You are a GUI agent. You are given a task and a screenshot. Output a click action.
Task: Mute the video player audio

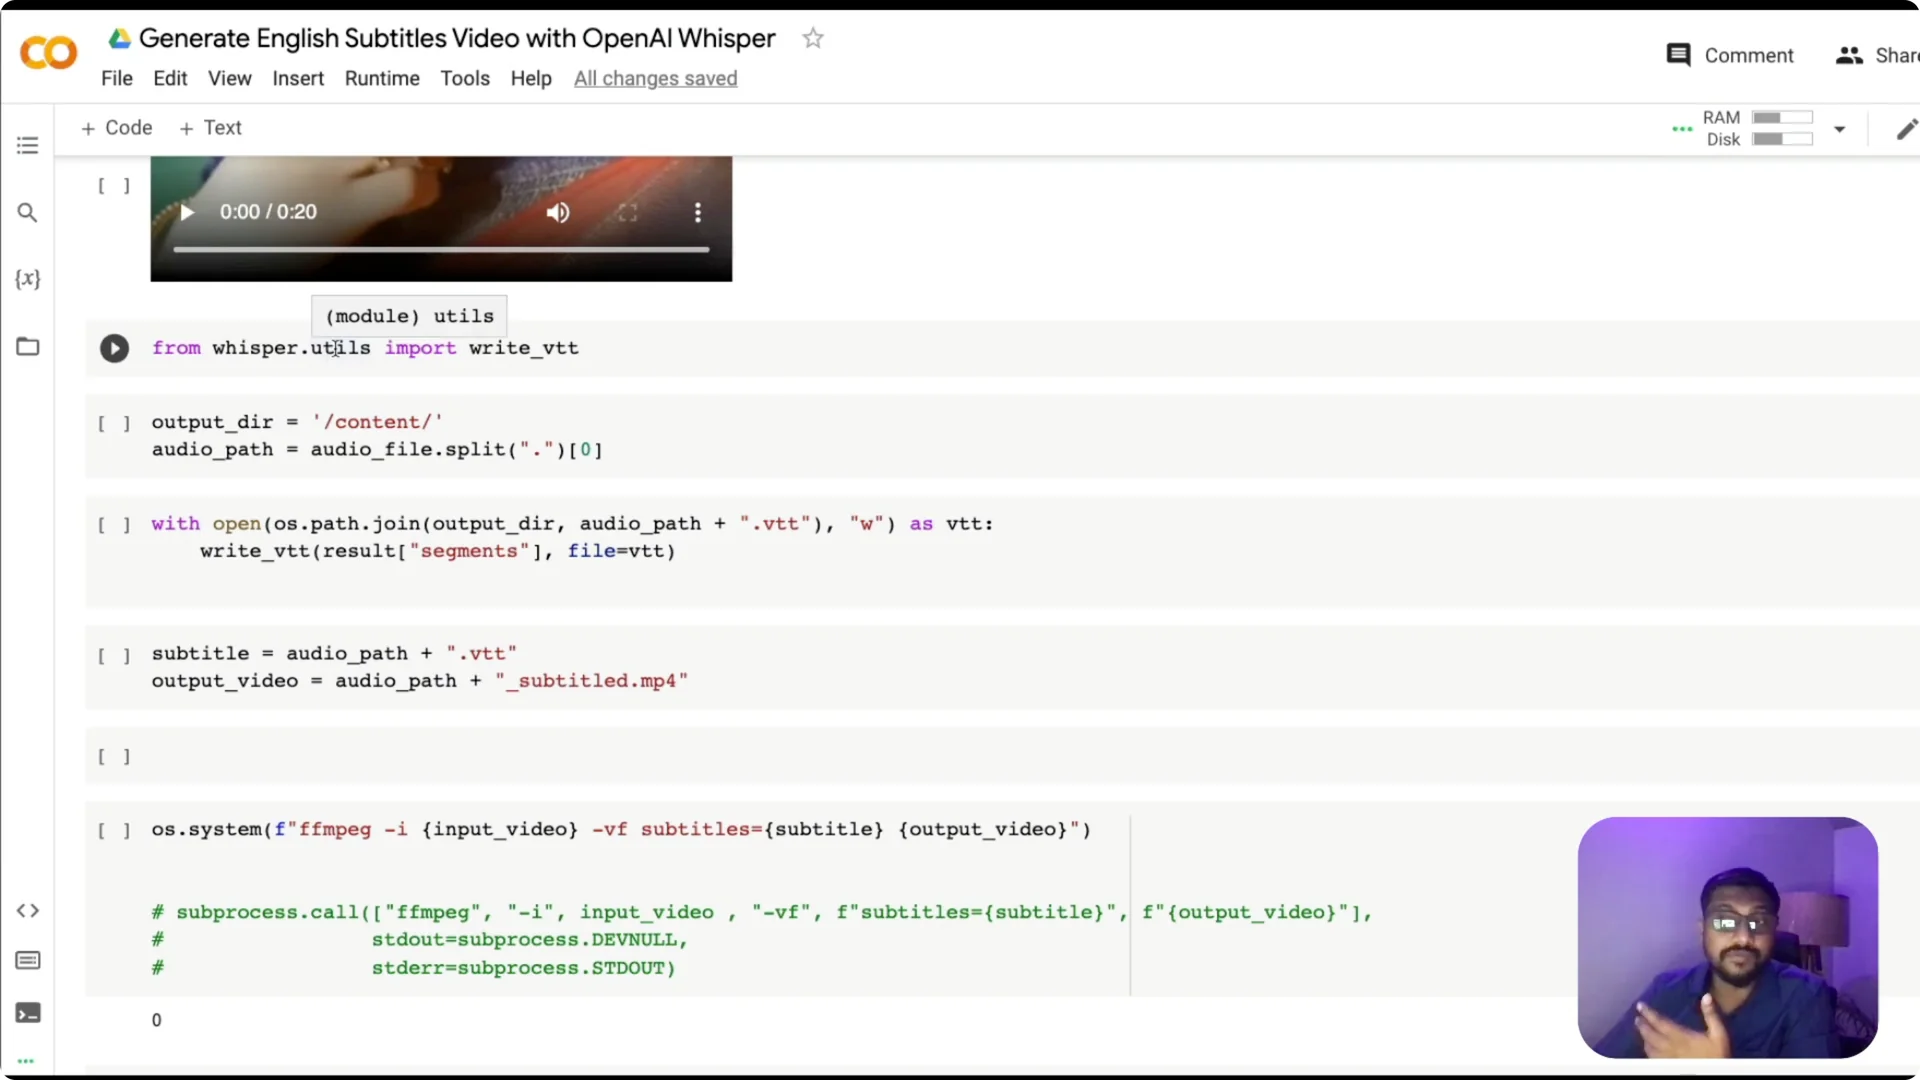[558, 212]
